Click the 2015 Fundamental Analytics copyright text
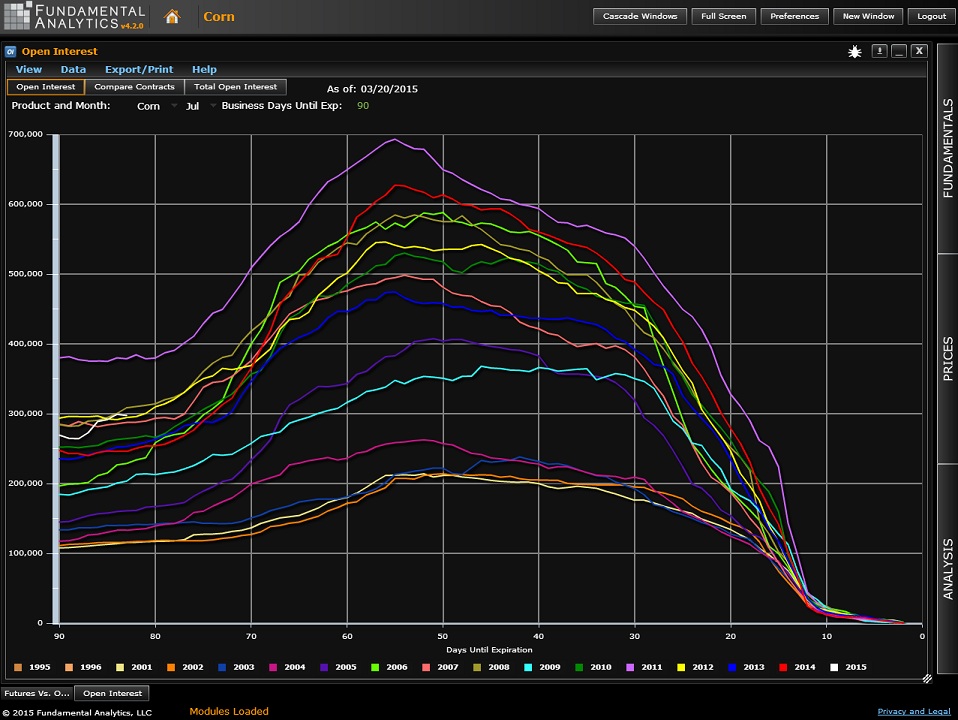 (77, 713)
